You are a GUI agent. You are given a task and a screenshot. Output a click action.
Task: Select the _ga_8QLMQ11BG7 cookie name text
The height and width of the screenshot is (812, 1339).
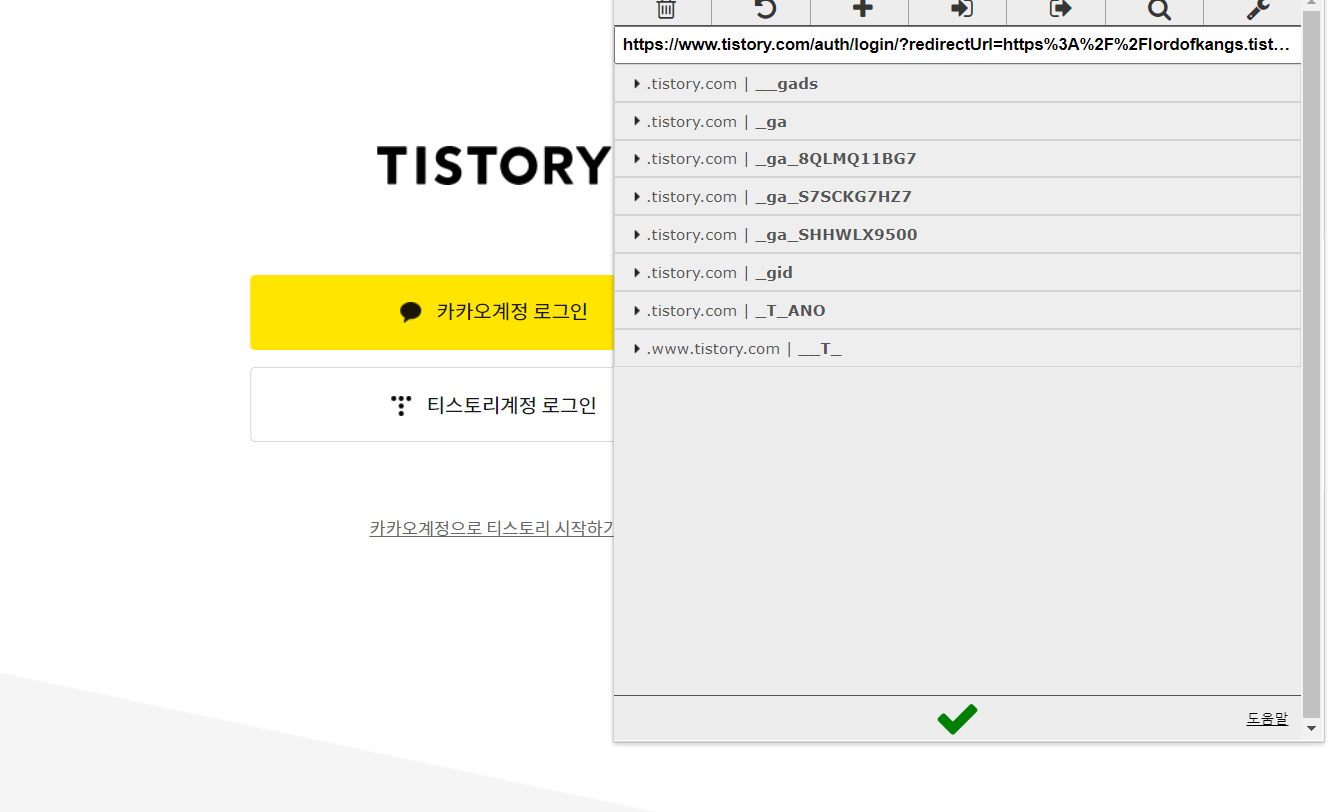836,159
